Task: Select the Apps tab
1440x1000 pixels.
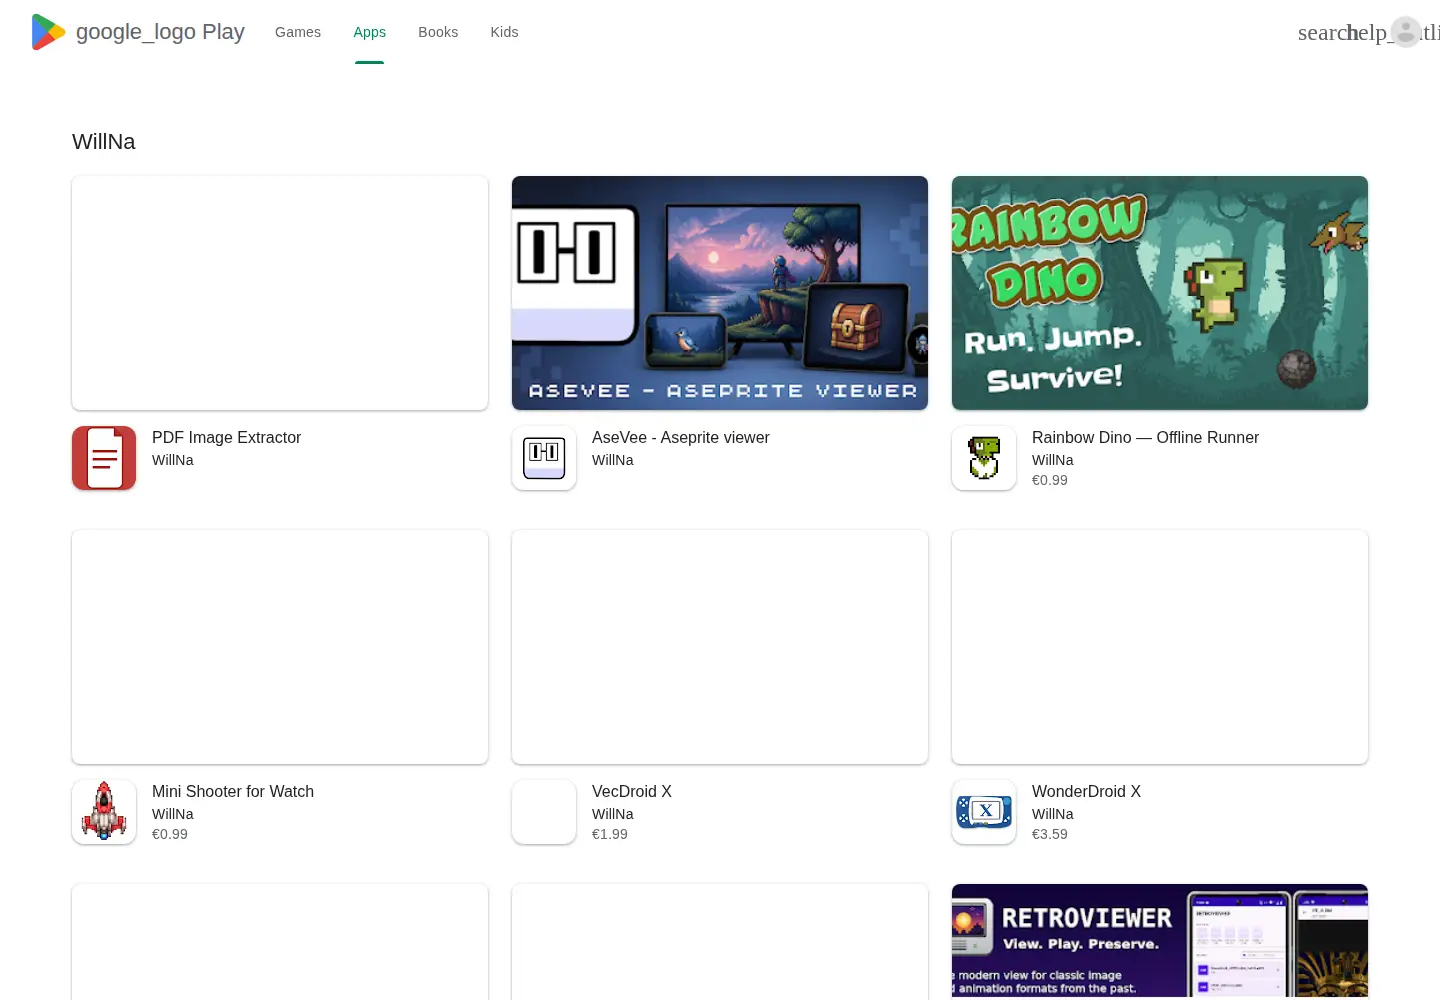Action: click(x=369, y=32)
